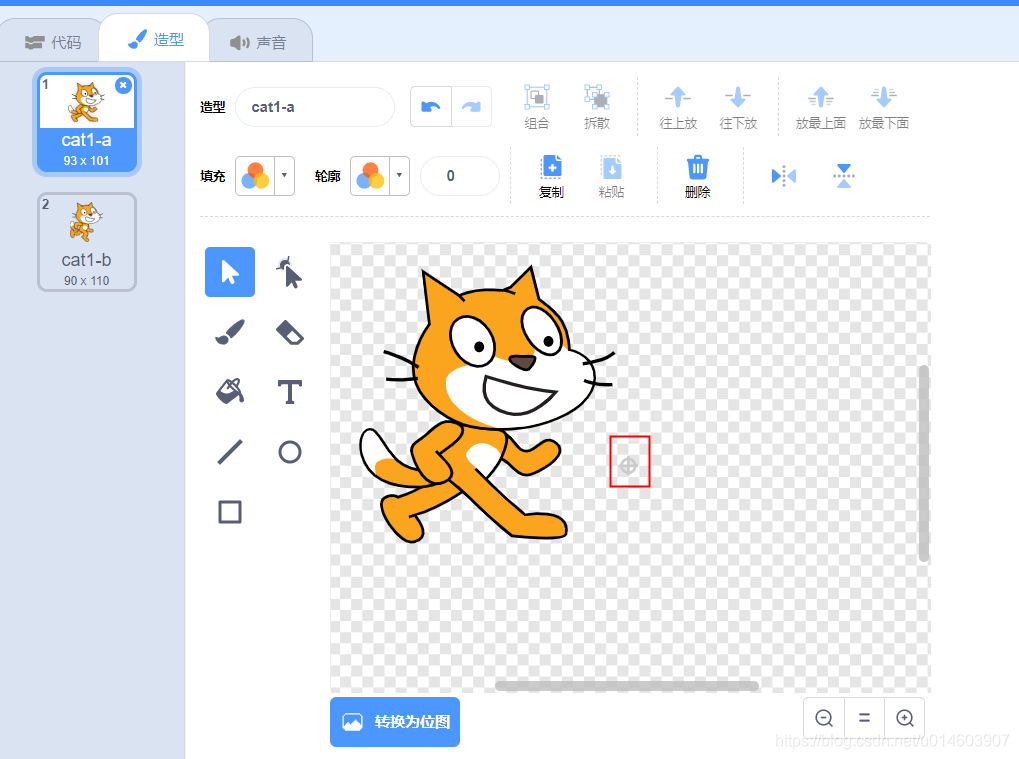Switch to the 声音 (Sounds) tab
The height and width of the screenshot is (759, 1019).
click(x=259, y=42)
